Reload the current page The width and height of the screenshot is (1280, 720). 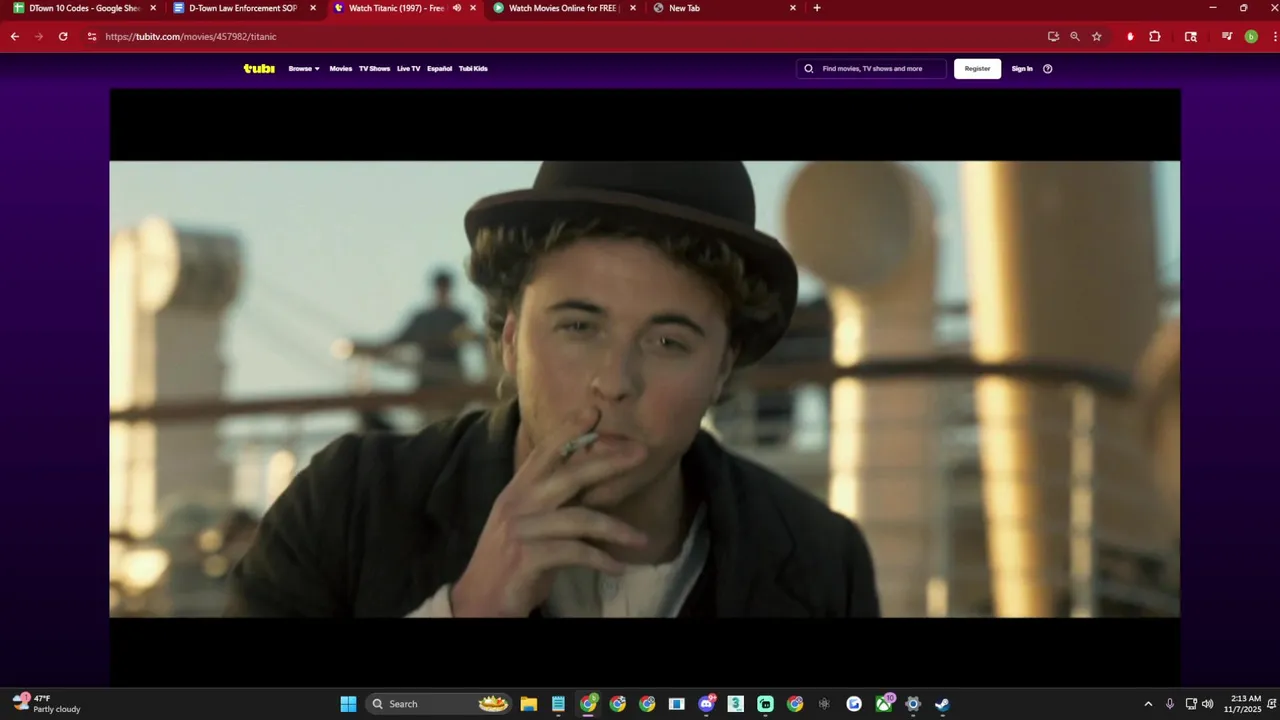click(63, 36)
